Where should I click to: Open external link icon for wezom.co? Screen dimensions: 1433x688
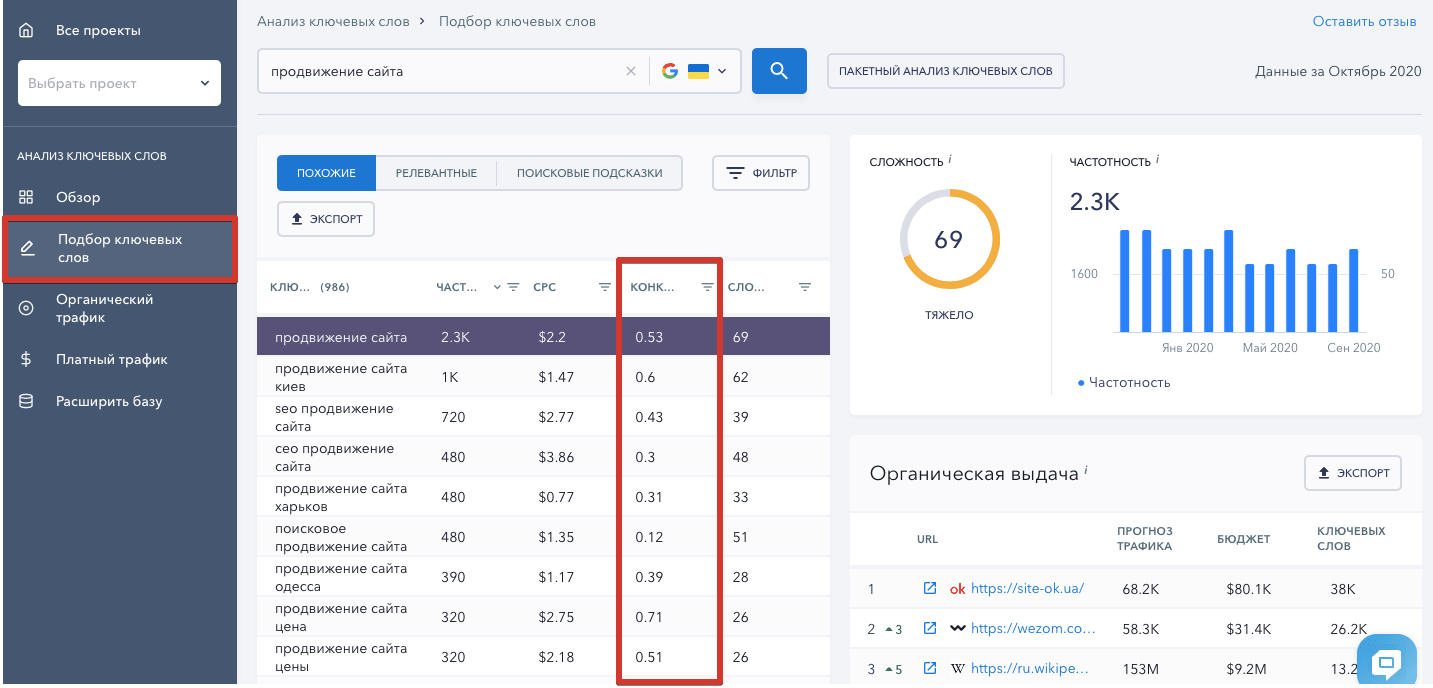[x=930, y=628]
